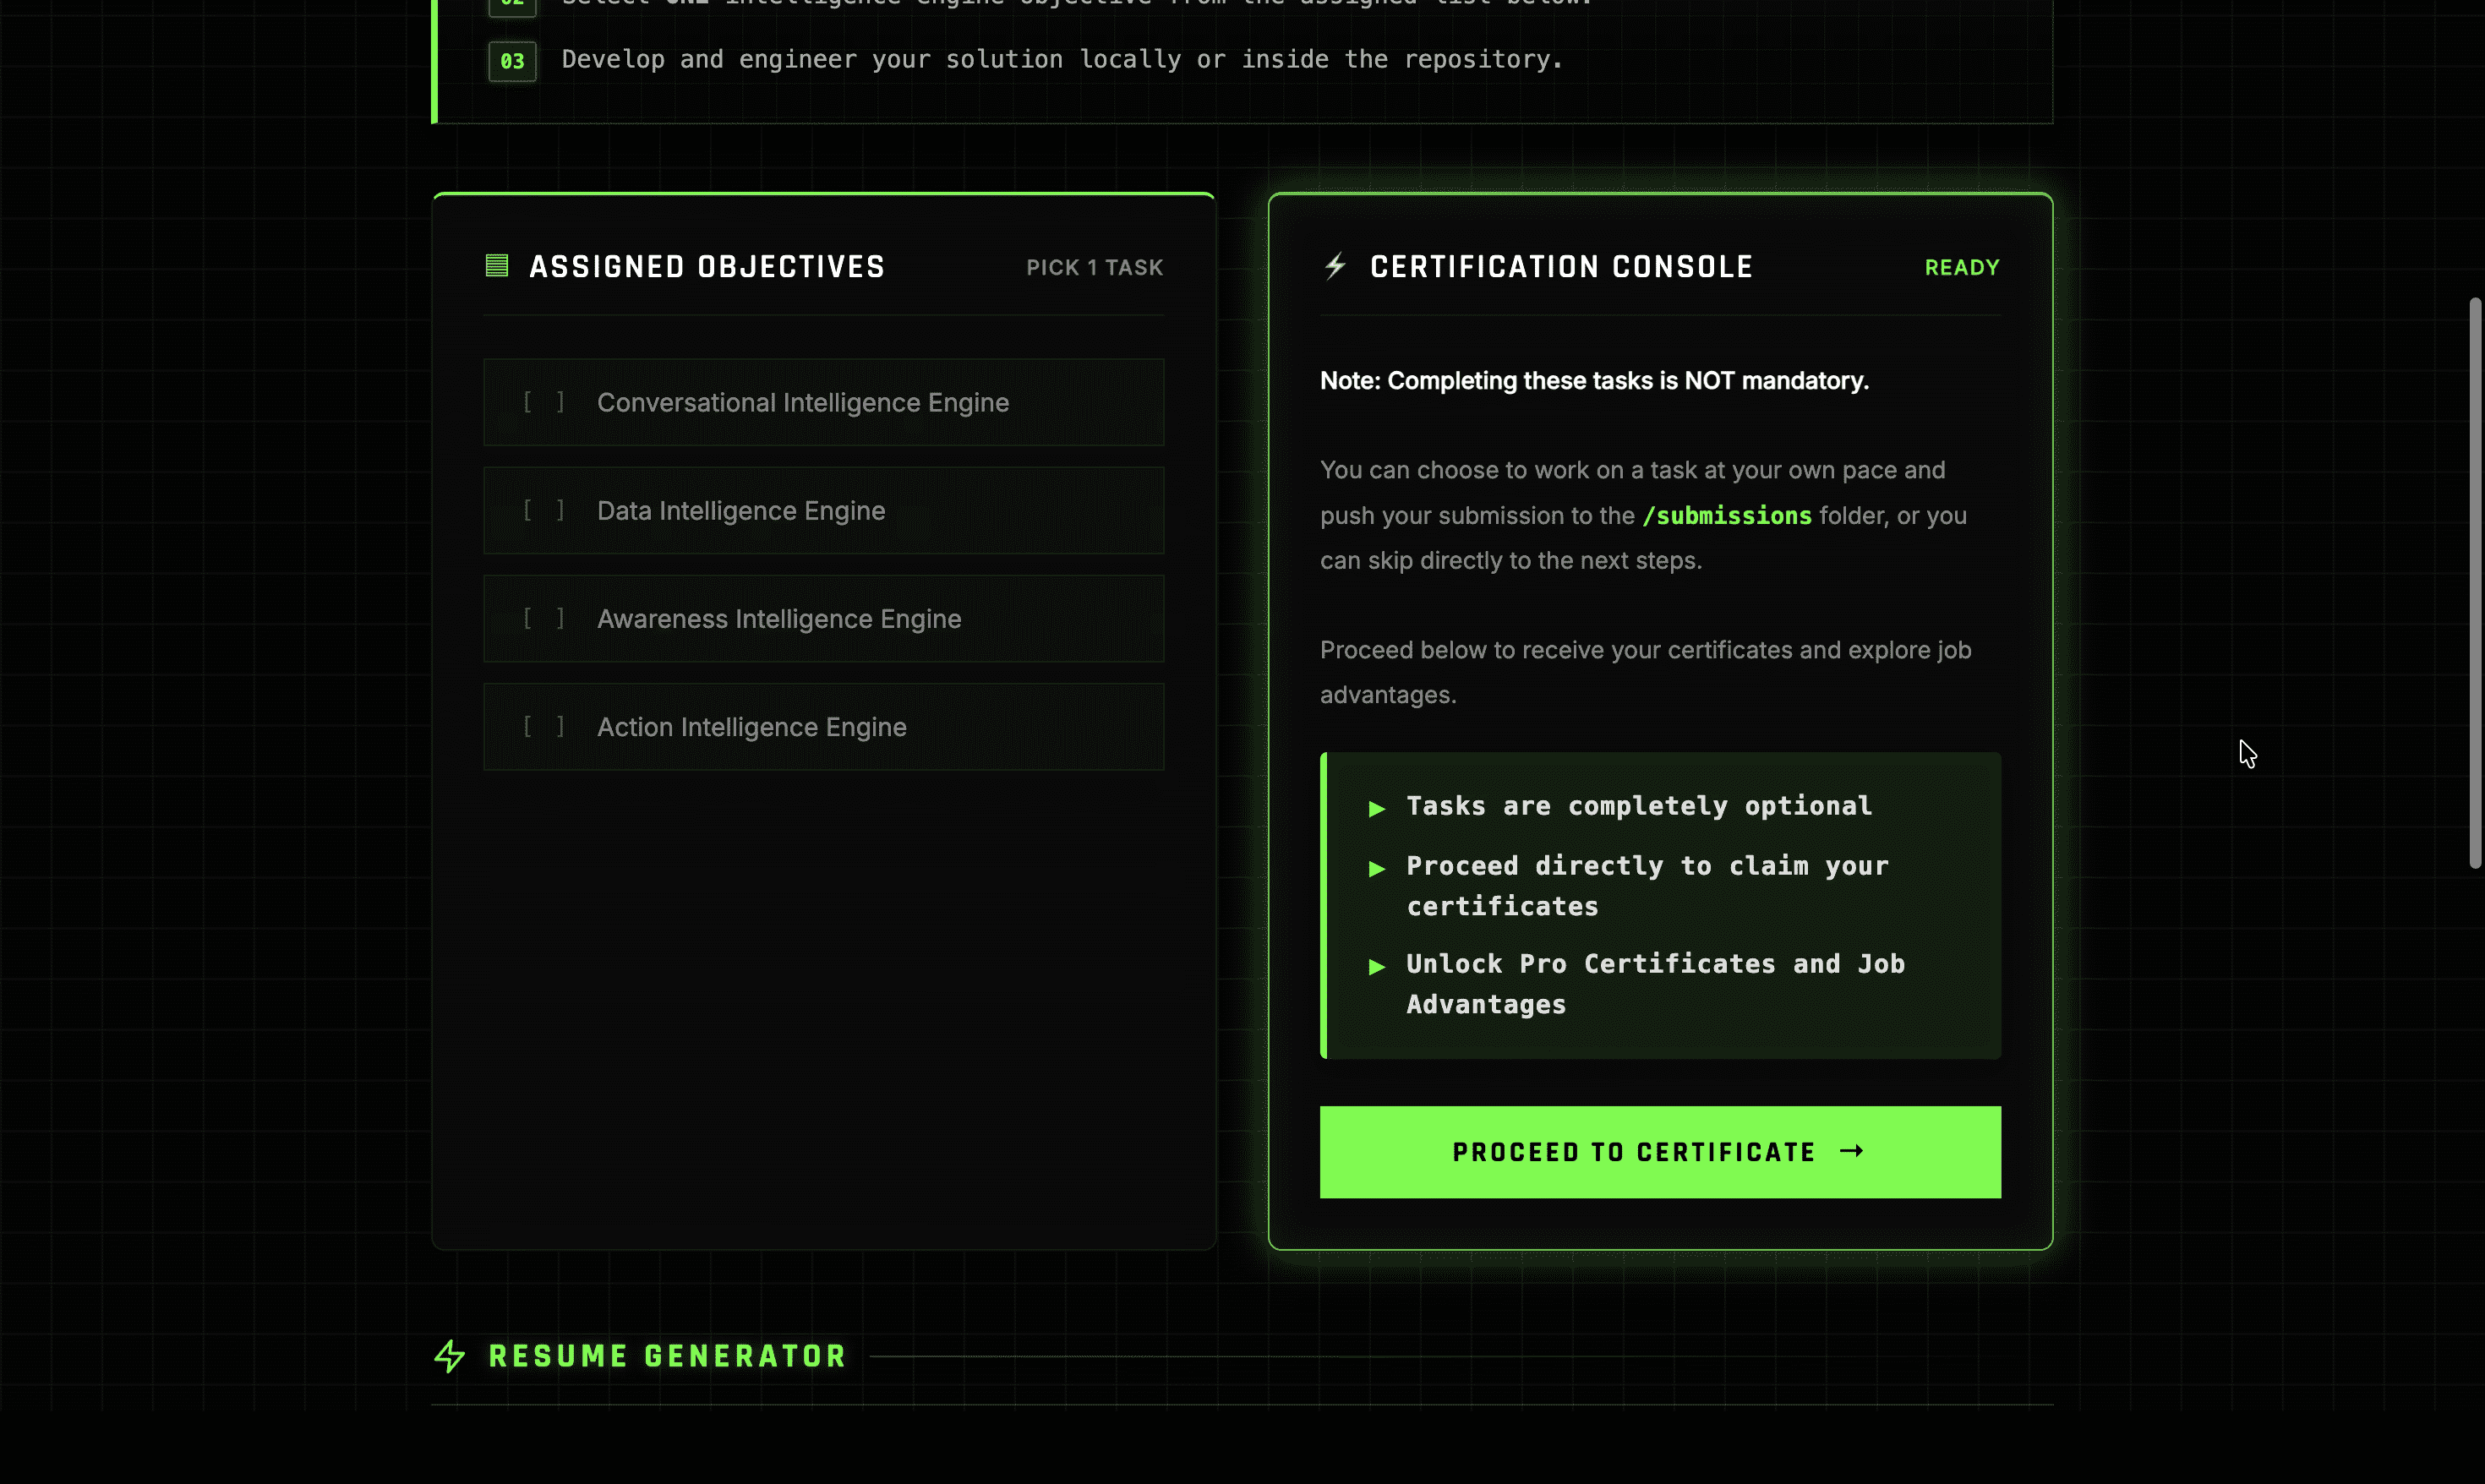This screenshot has width=2485, height=1484.
Task: Select the Awareness Intelligence Engine objective row
Action: click(x=824, y=618)
